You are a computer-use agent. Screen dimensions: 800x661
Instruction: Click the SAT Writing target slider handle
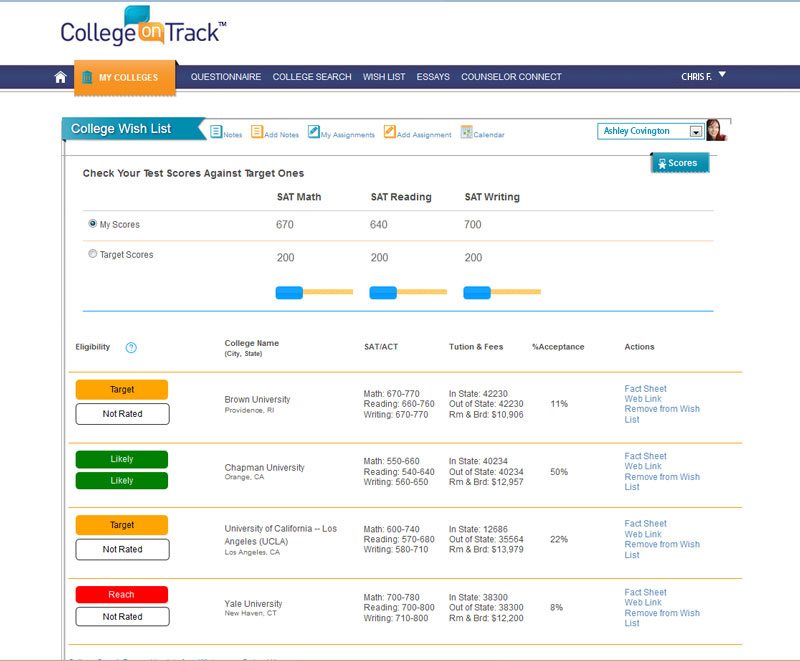[x=477, y=292]
